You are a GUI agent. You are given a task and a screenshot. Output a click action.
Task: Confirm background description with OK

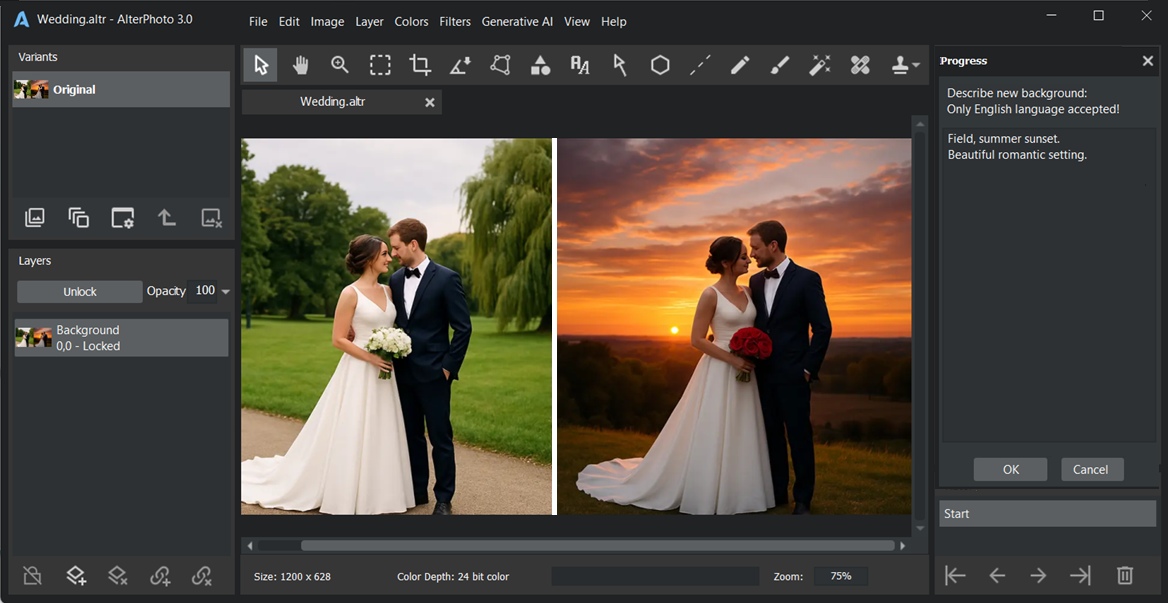1010,469
